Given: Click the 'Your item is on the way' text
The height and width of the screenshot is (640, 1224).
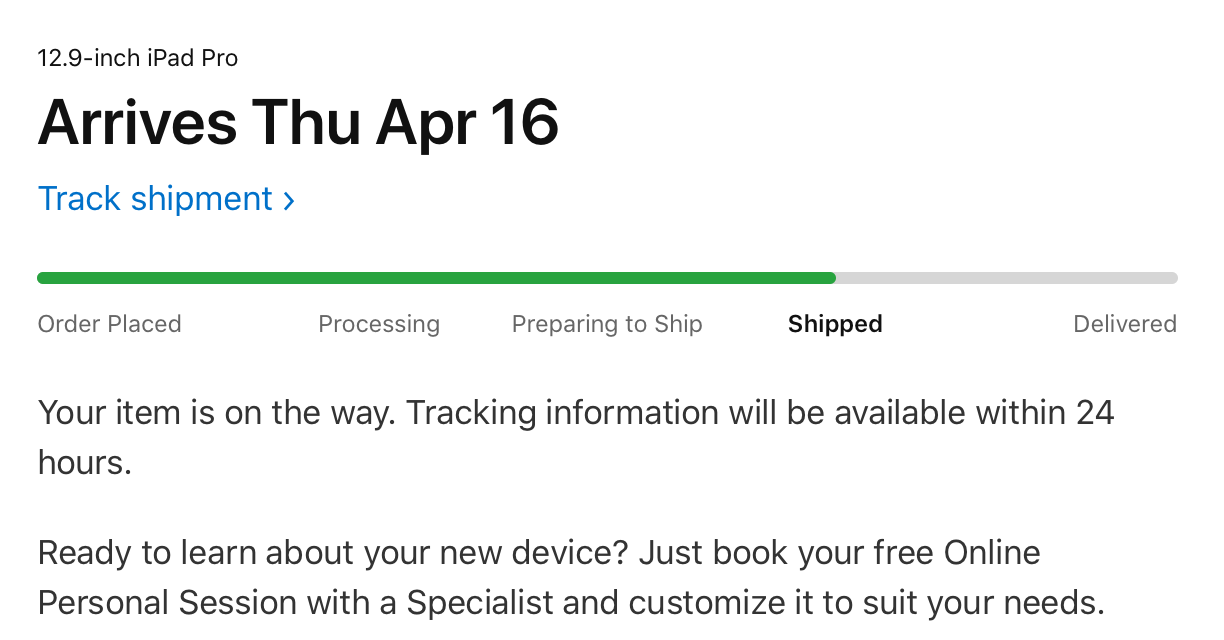Looking at the screenshot, I should pyautogui.click(x=217, y=412).
